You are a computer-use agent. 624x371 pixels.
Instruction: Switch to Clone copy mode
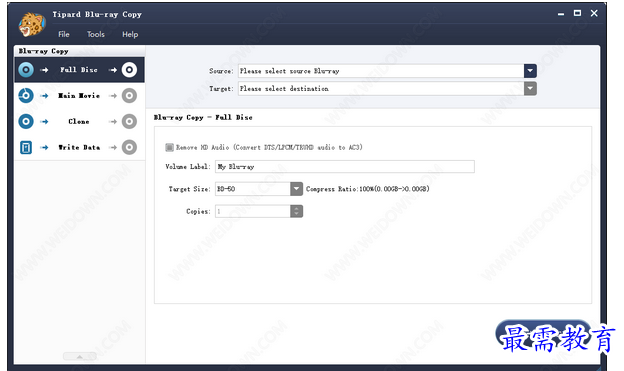[x=79, y=121]
